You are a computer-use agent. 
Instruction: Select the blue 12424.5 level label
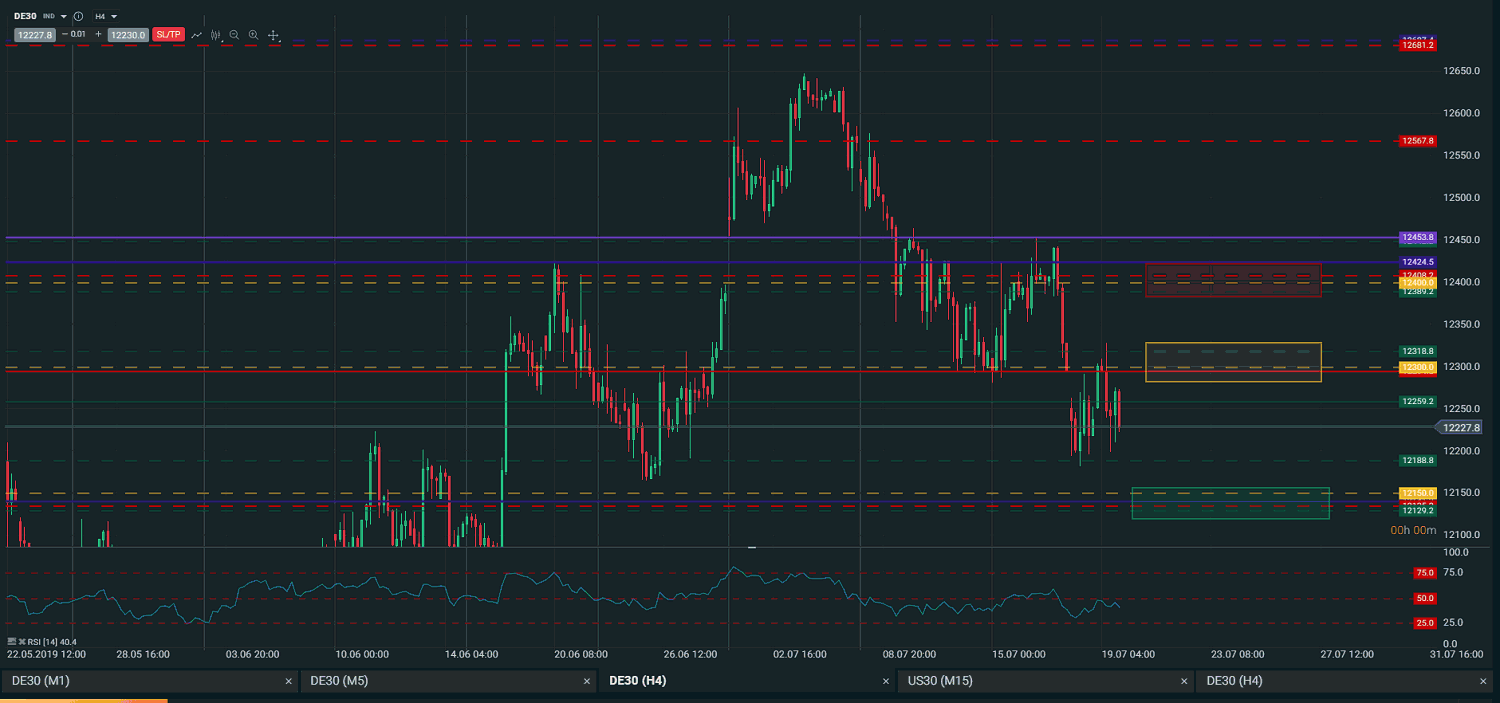tap(1418, 262)
